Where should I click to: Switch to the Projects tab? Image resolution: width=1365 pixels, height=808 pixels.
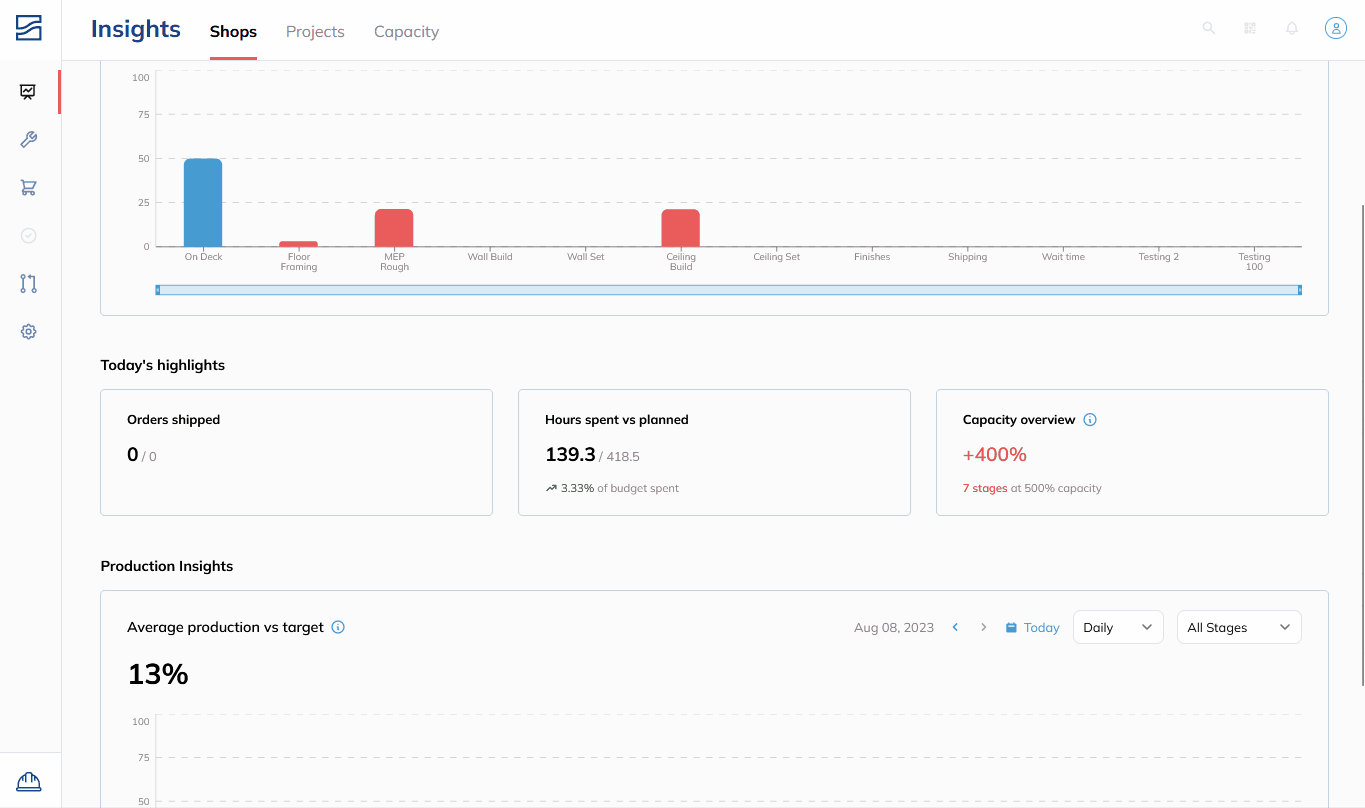(315, 31)
